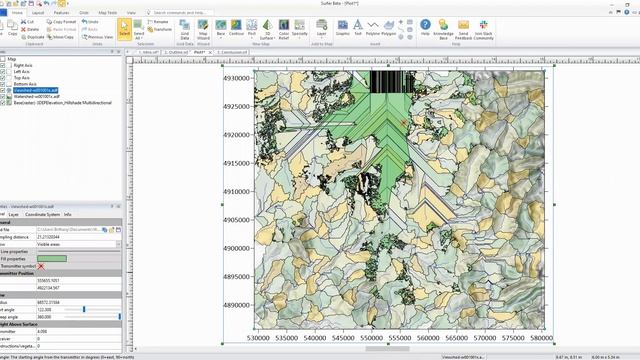Open the Coordinate System properties tab

point(42,214)
